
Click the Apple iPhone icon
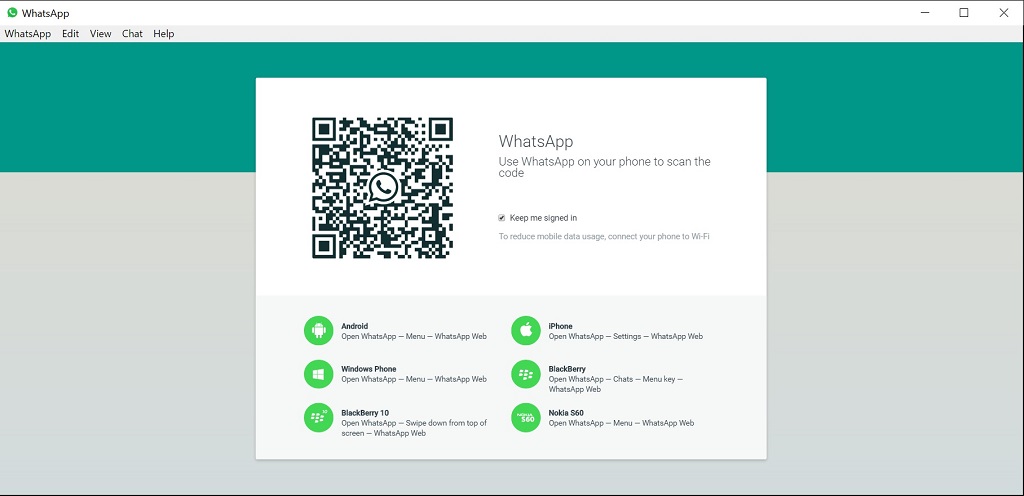tap(526, 330)
